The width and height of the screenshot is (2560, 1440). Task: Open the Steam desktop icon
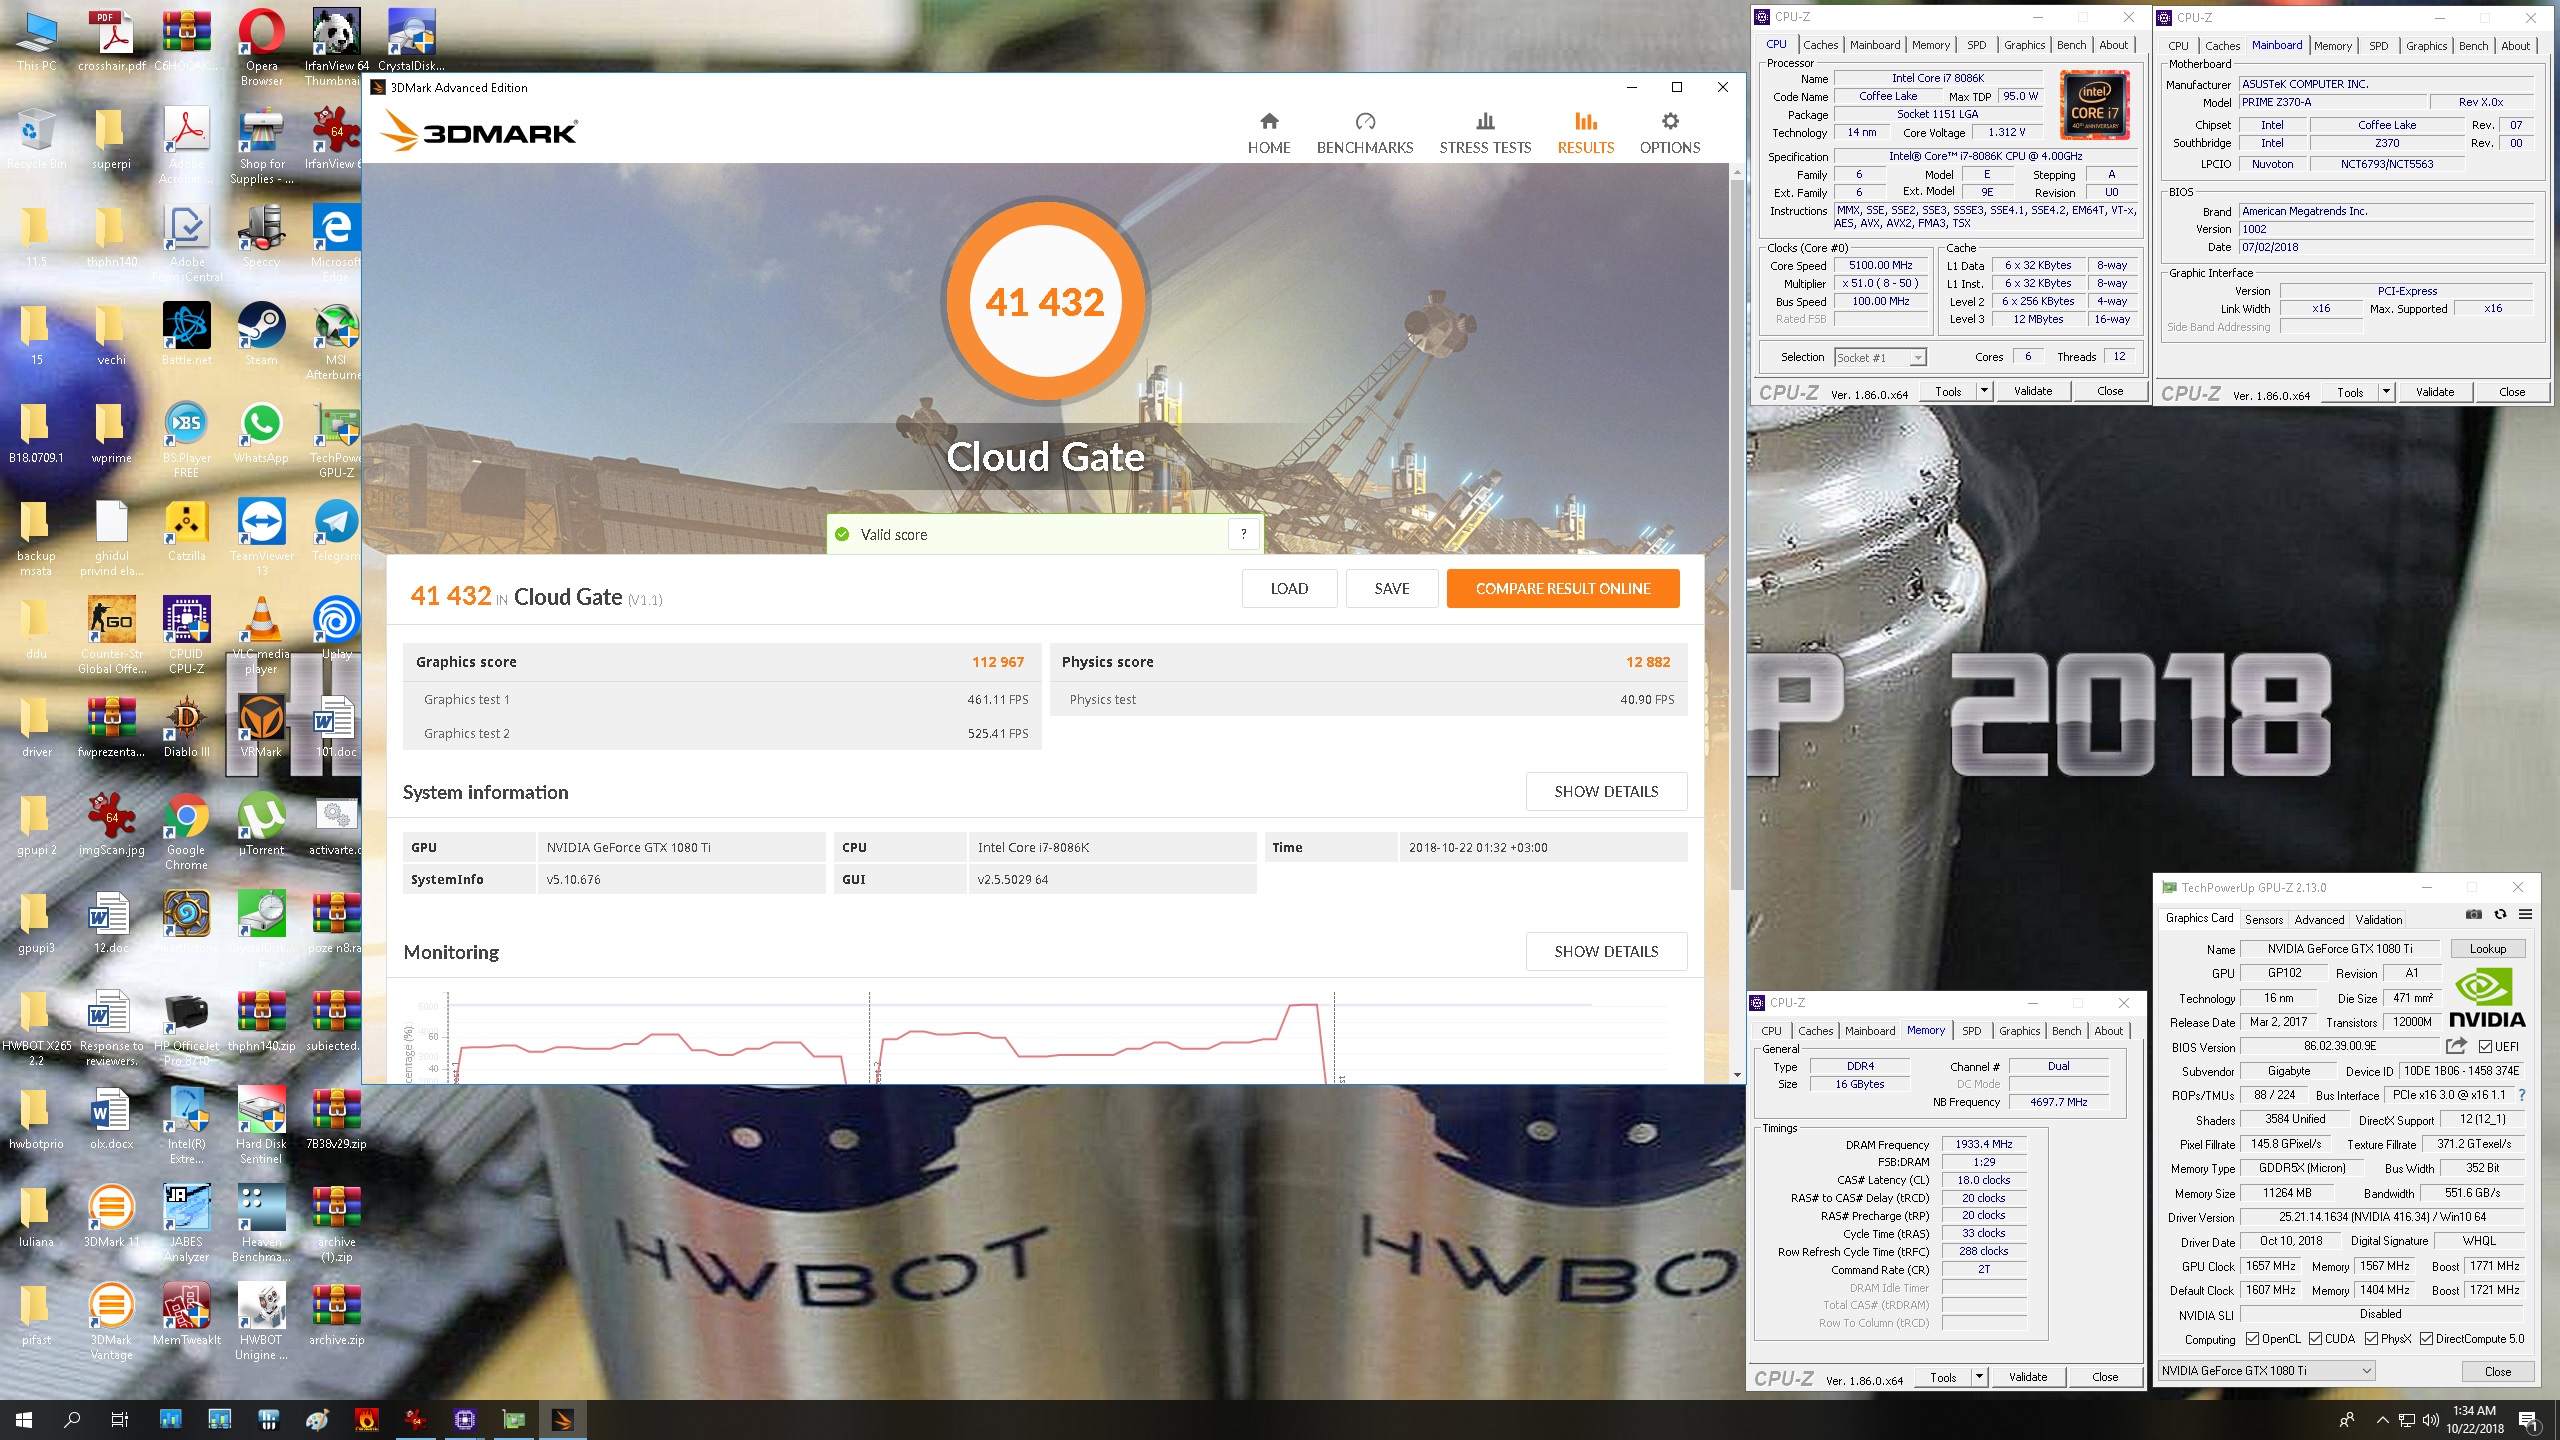pyautogui.click(x=261, y=335)
